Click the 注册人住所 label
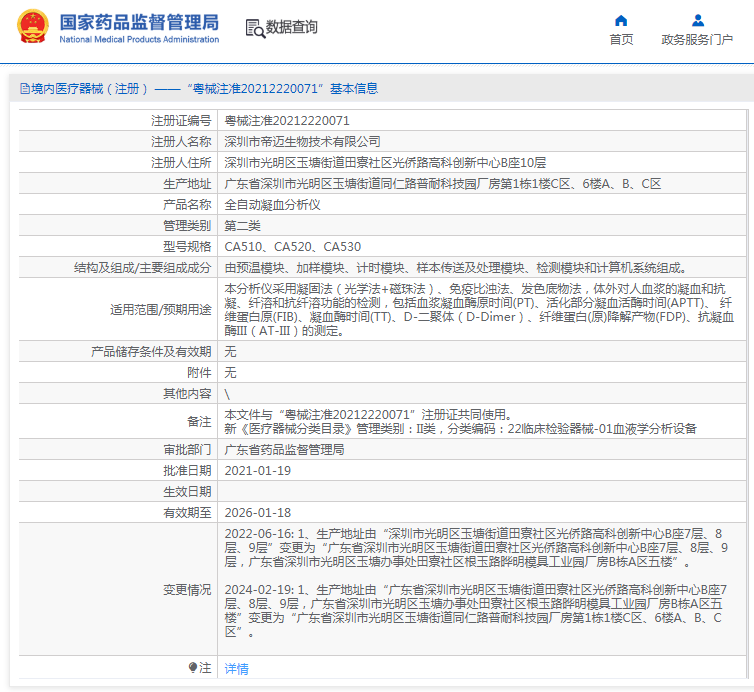 click(181, 163)
